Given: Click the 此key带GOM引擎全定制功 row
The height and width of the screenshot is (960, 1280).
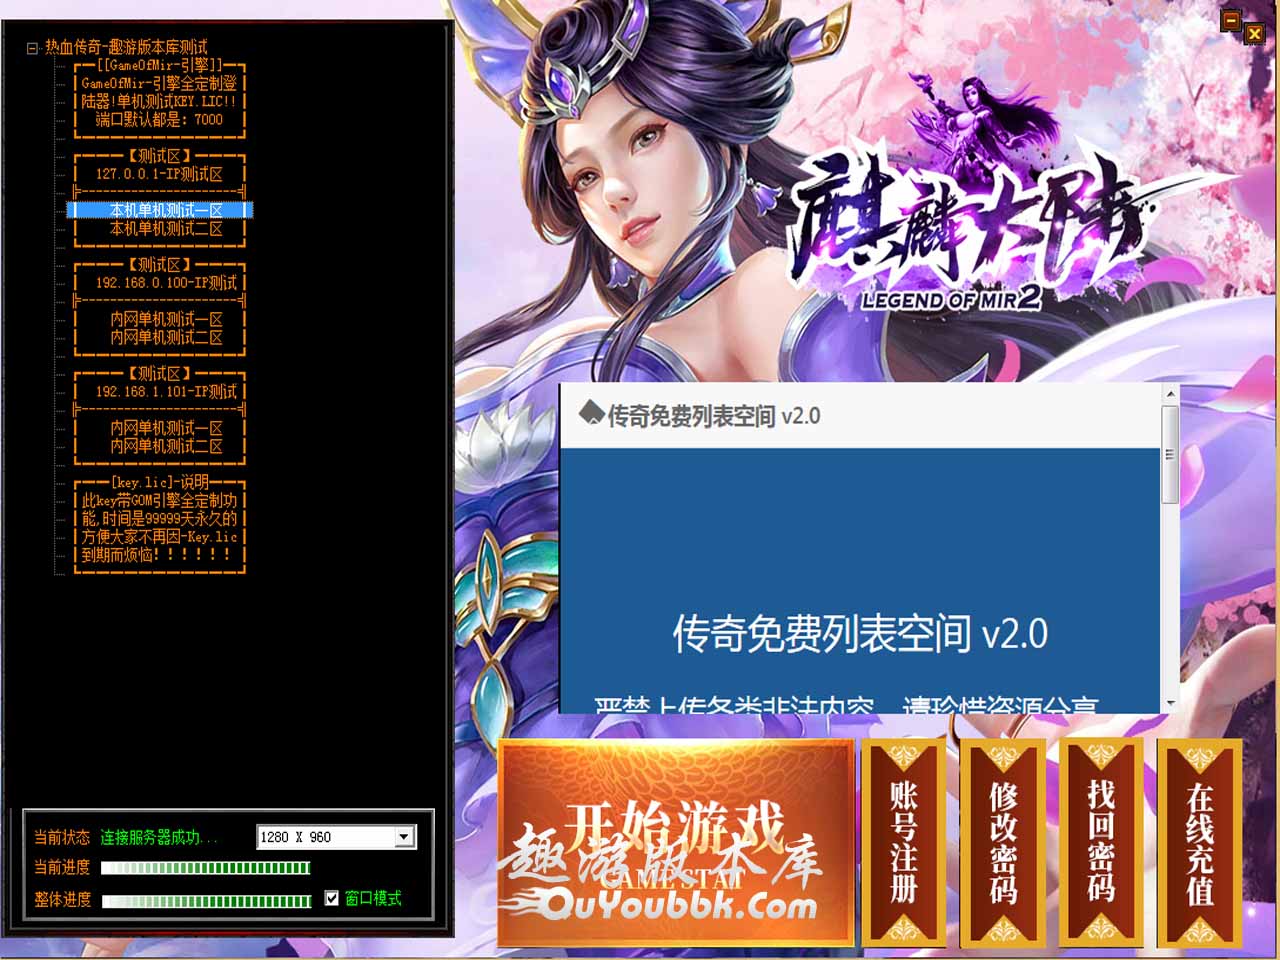Looking at the screenshot, I should click(160, 500).
